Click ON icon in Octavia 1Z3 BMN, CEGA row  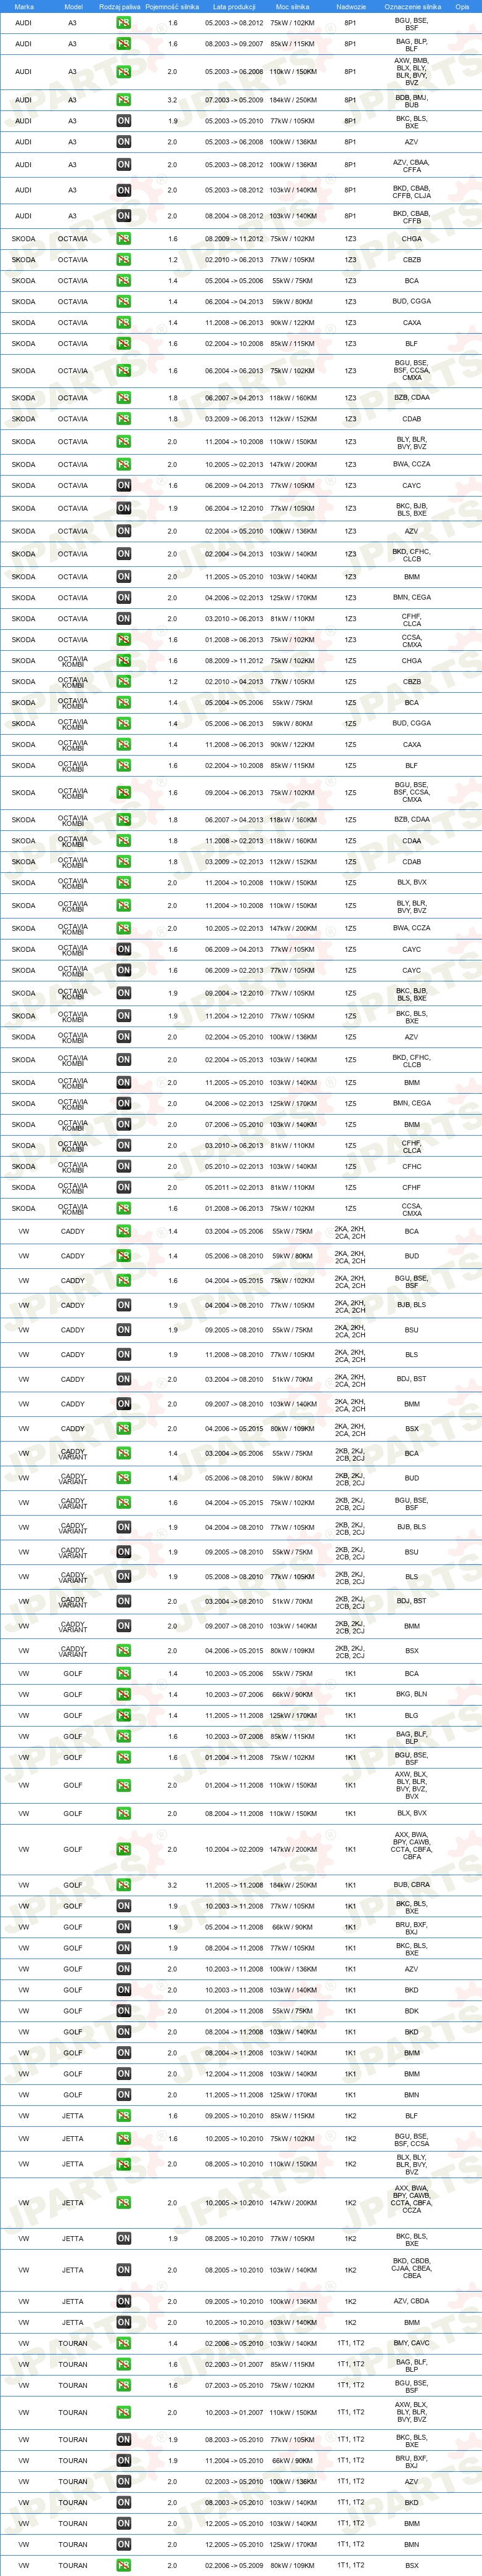123,598
